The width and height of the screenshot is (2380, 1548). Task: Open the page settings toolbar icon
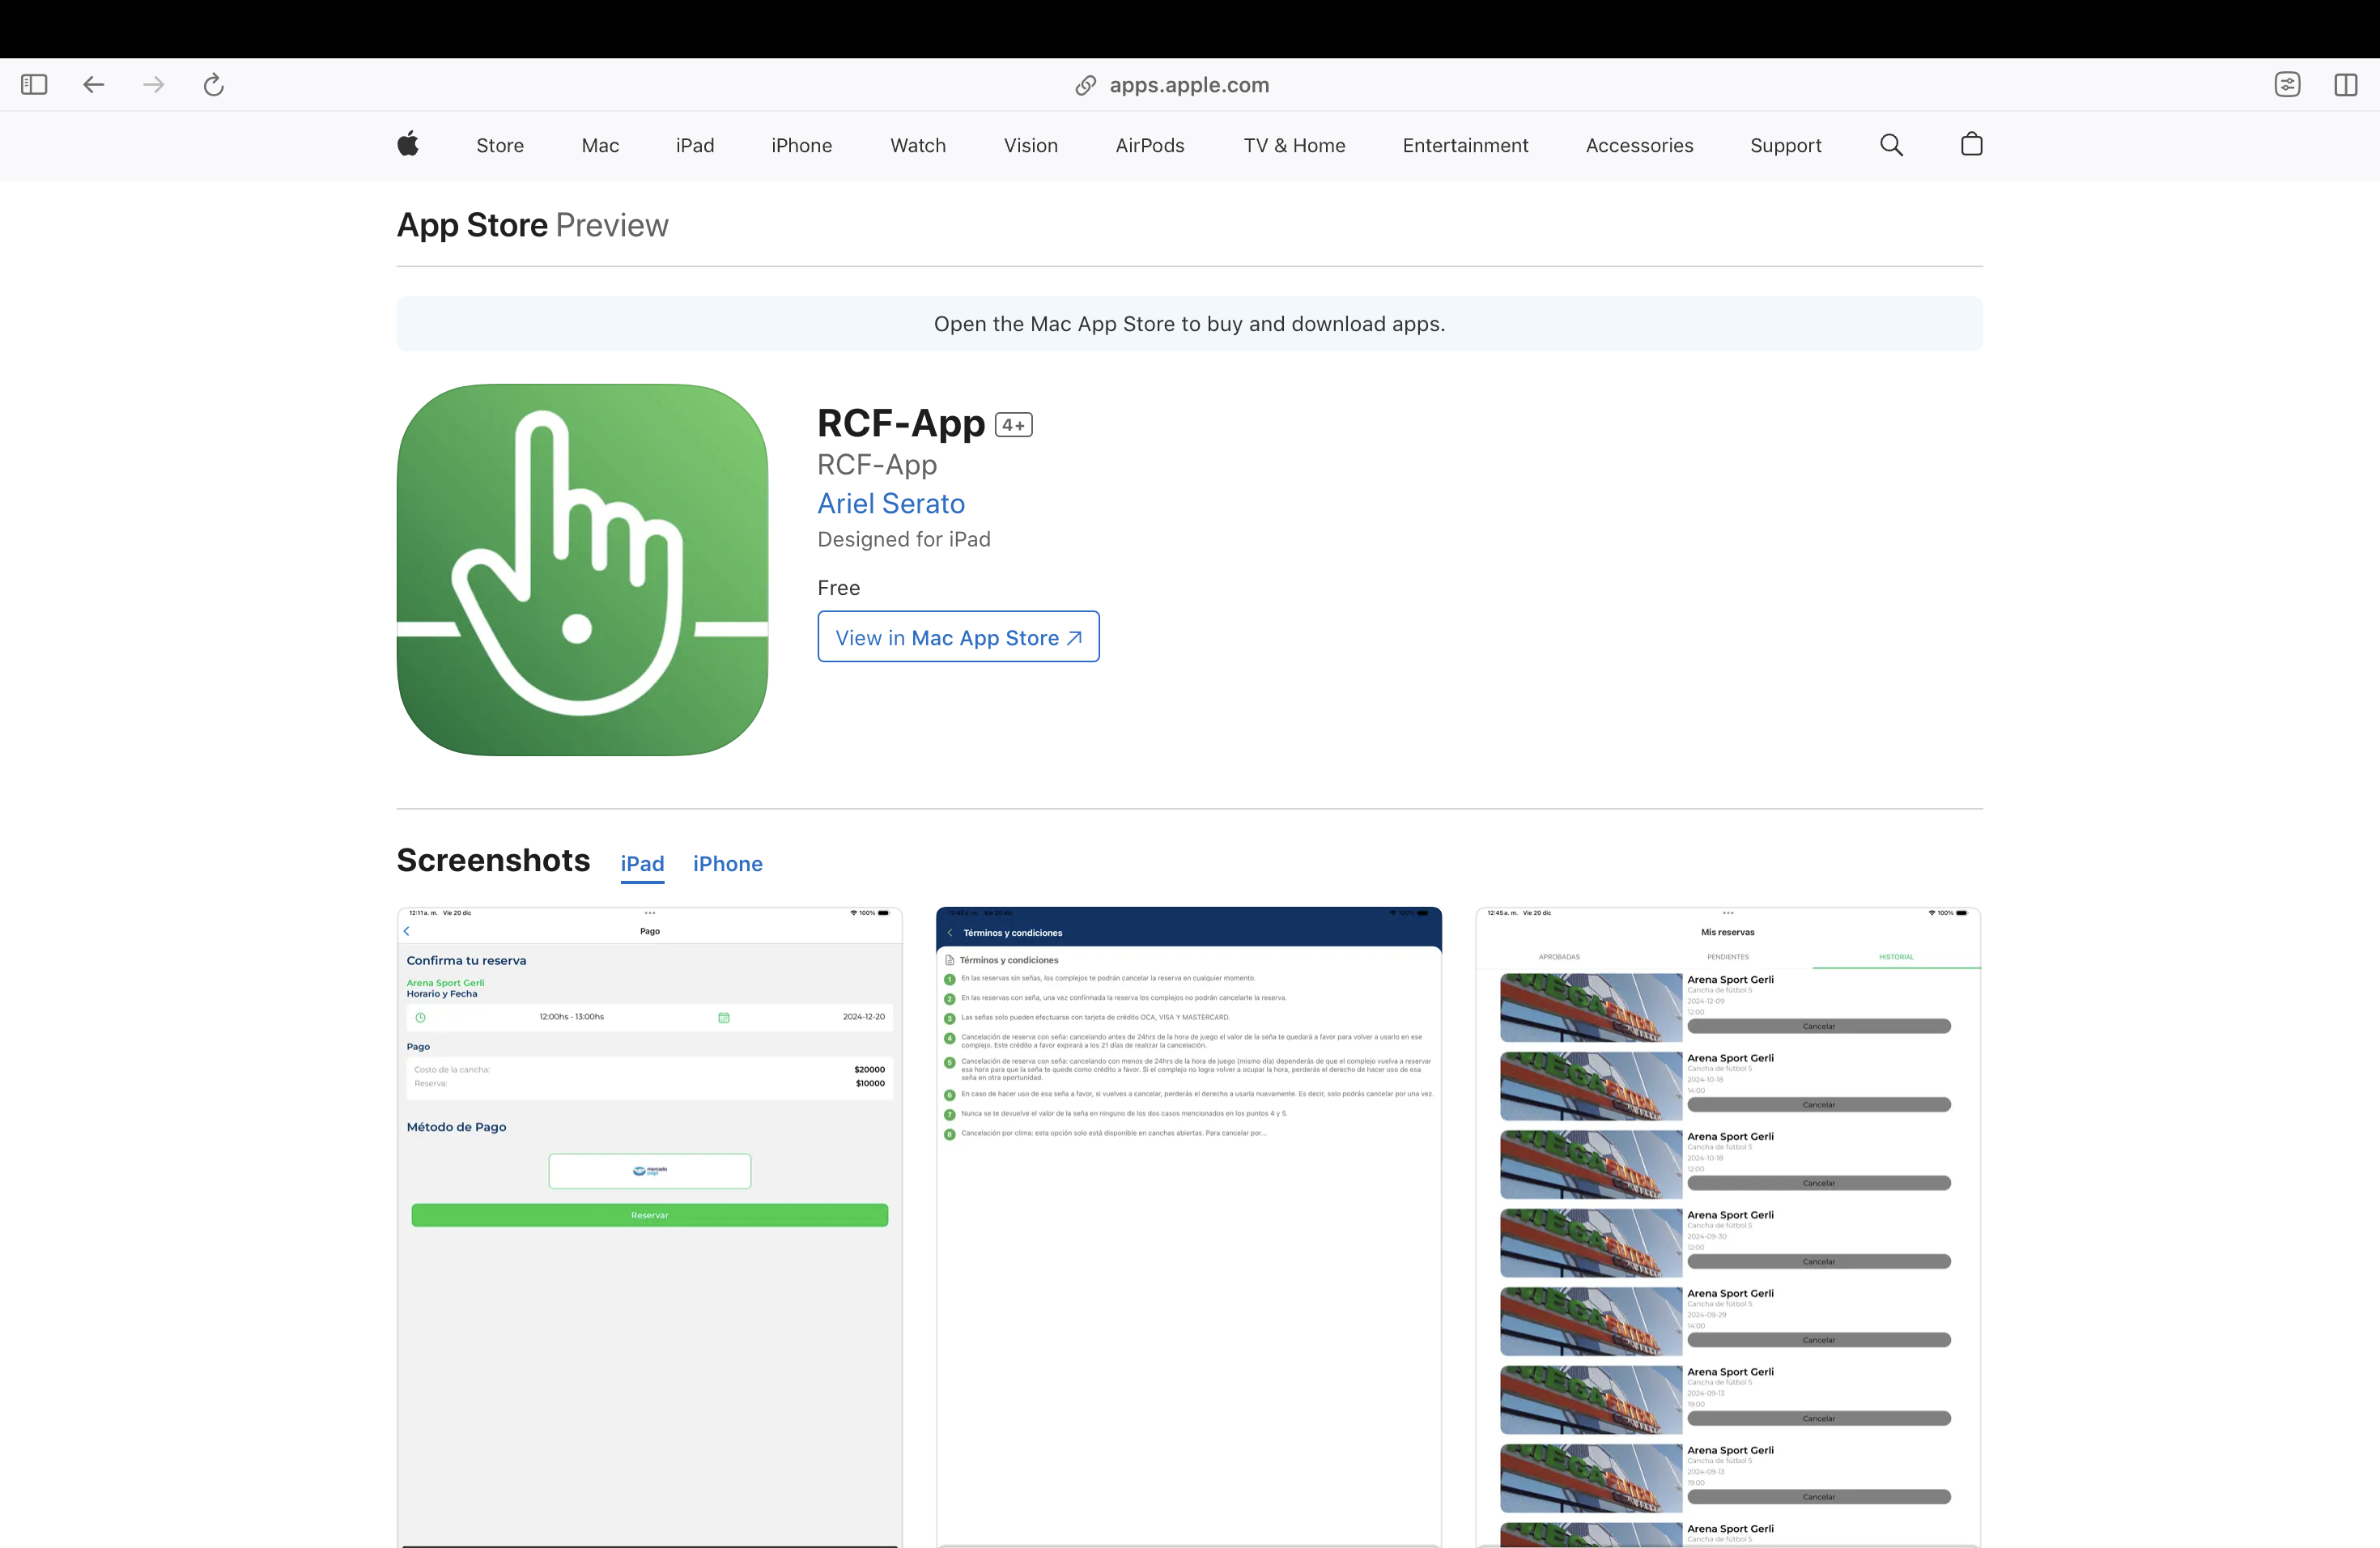tap(2287, 85)
